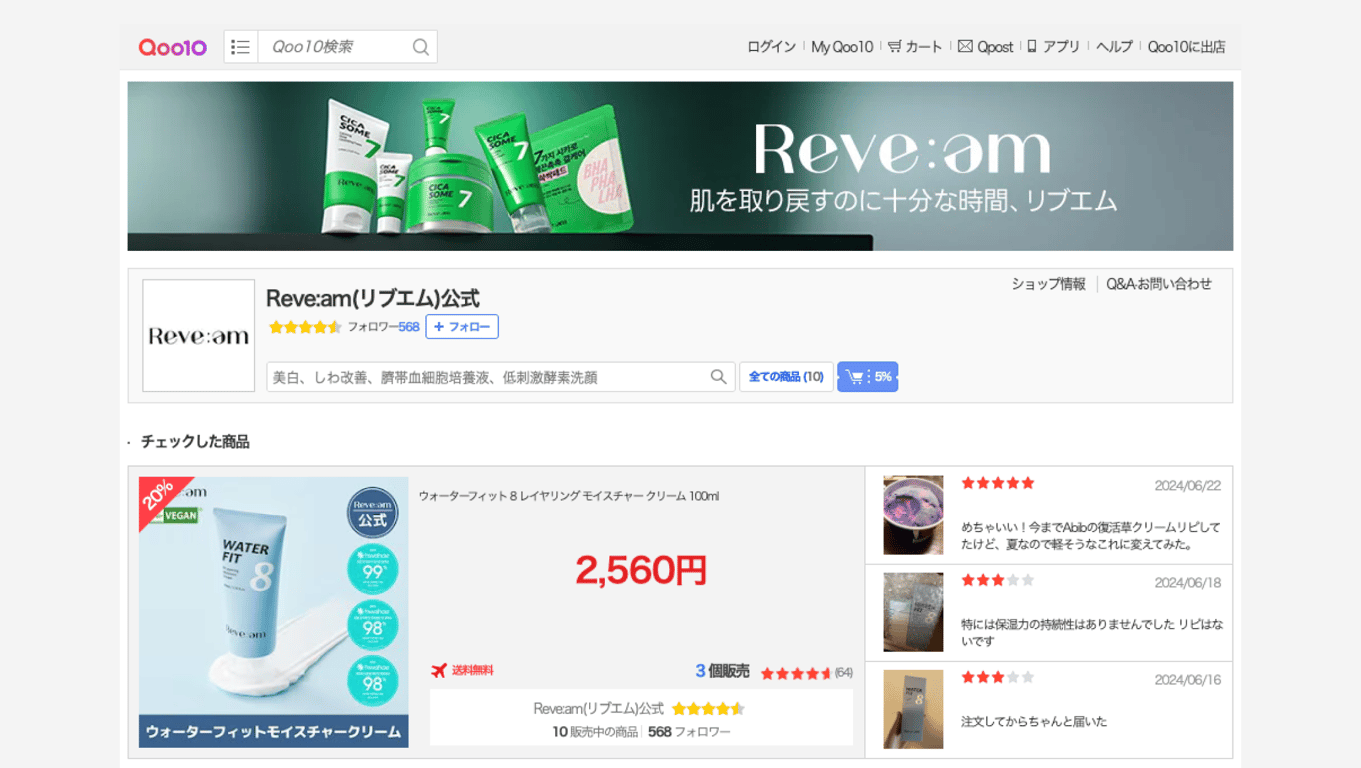1361x768 pixels.
Task: Open the cart icon in header
Action: click(894, 46)
